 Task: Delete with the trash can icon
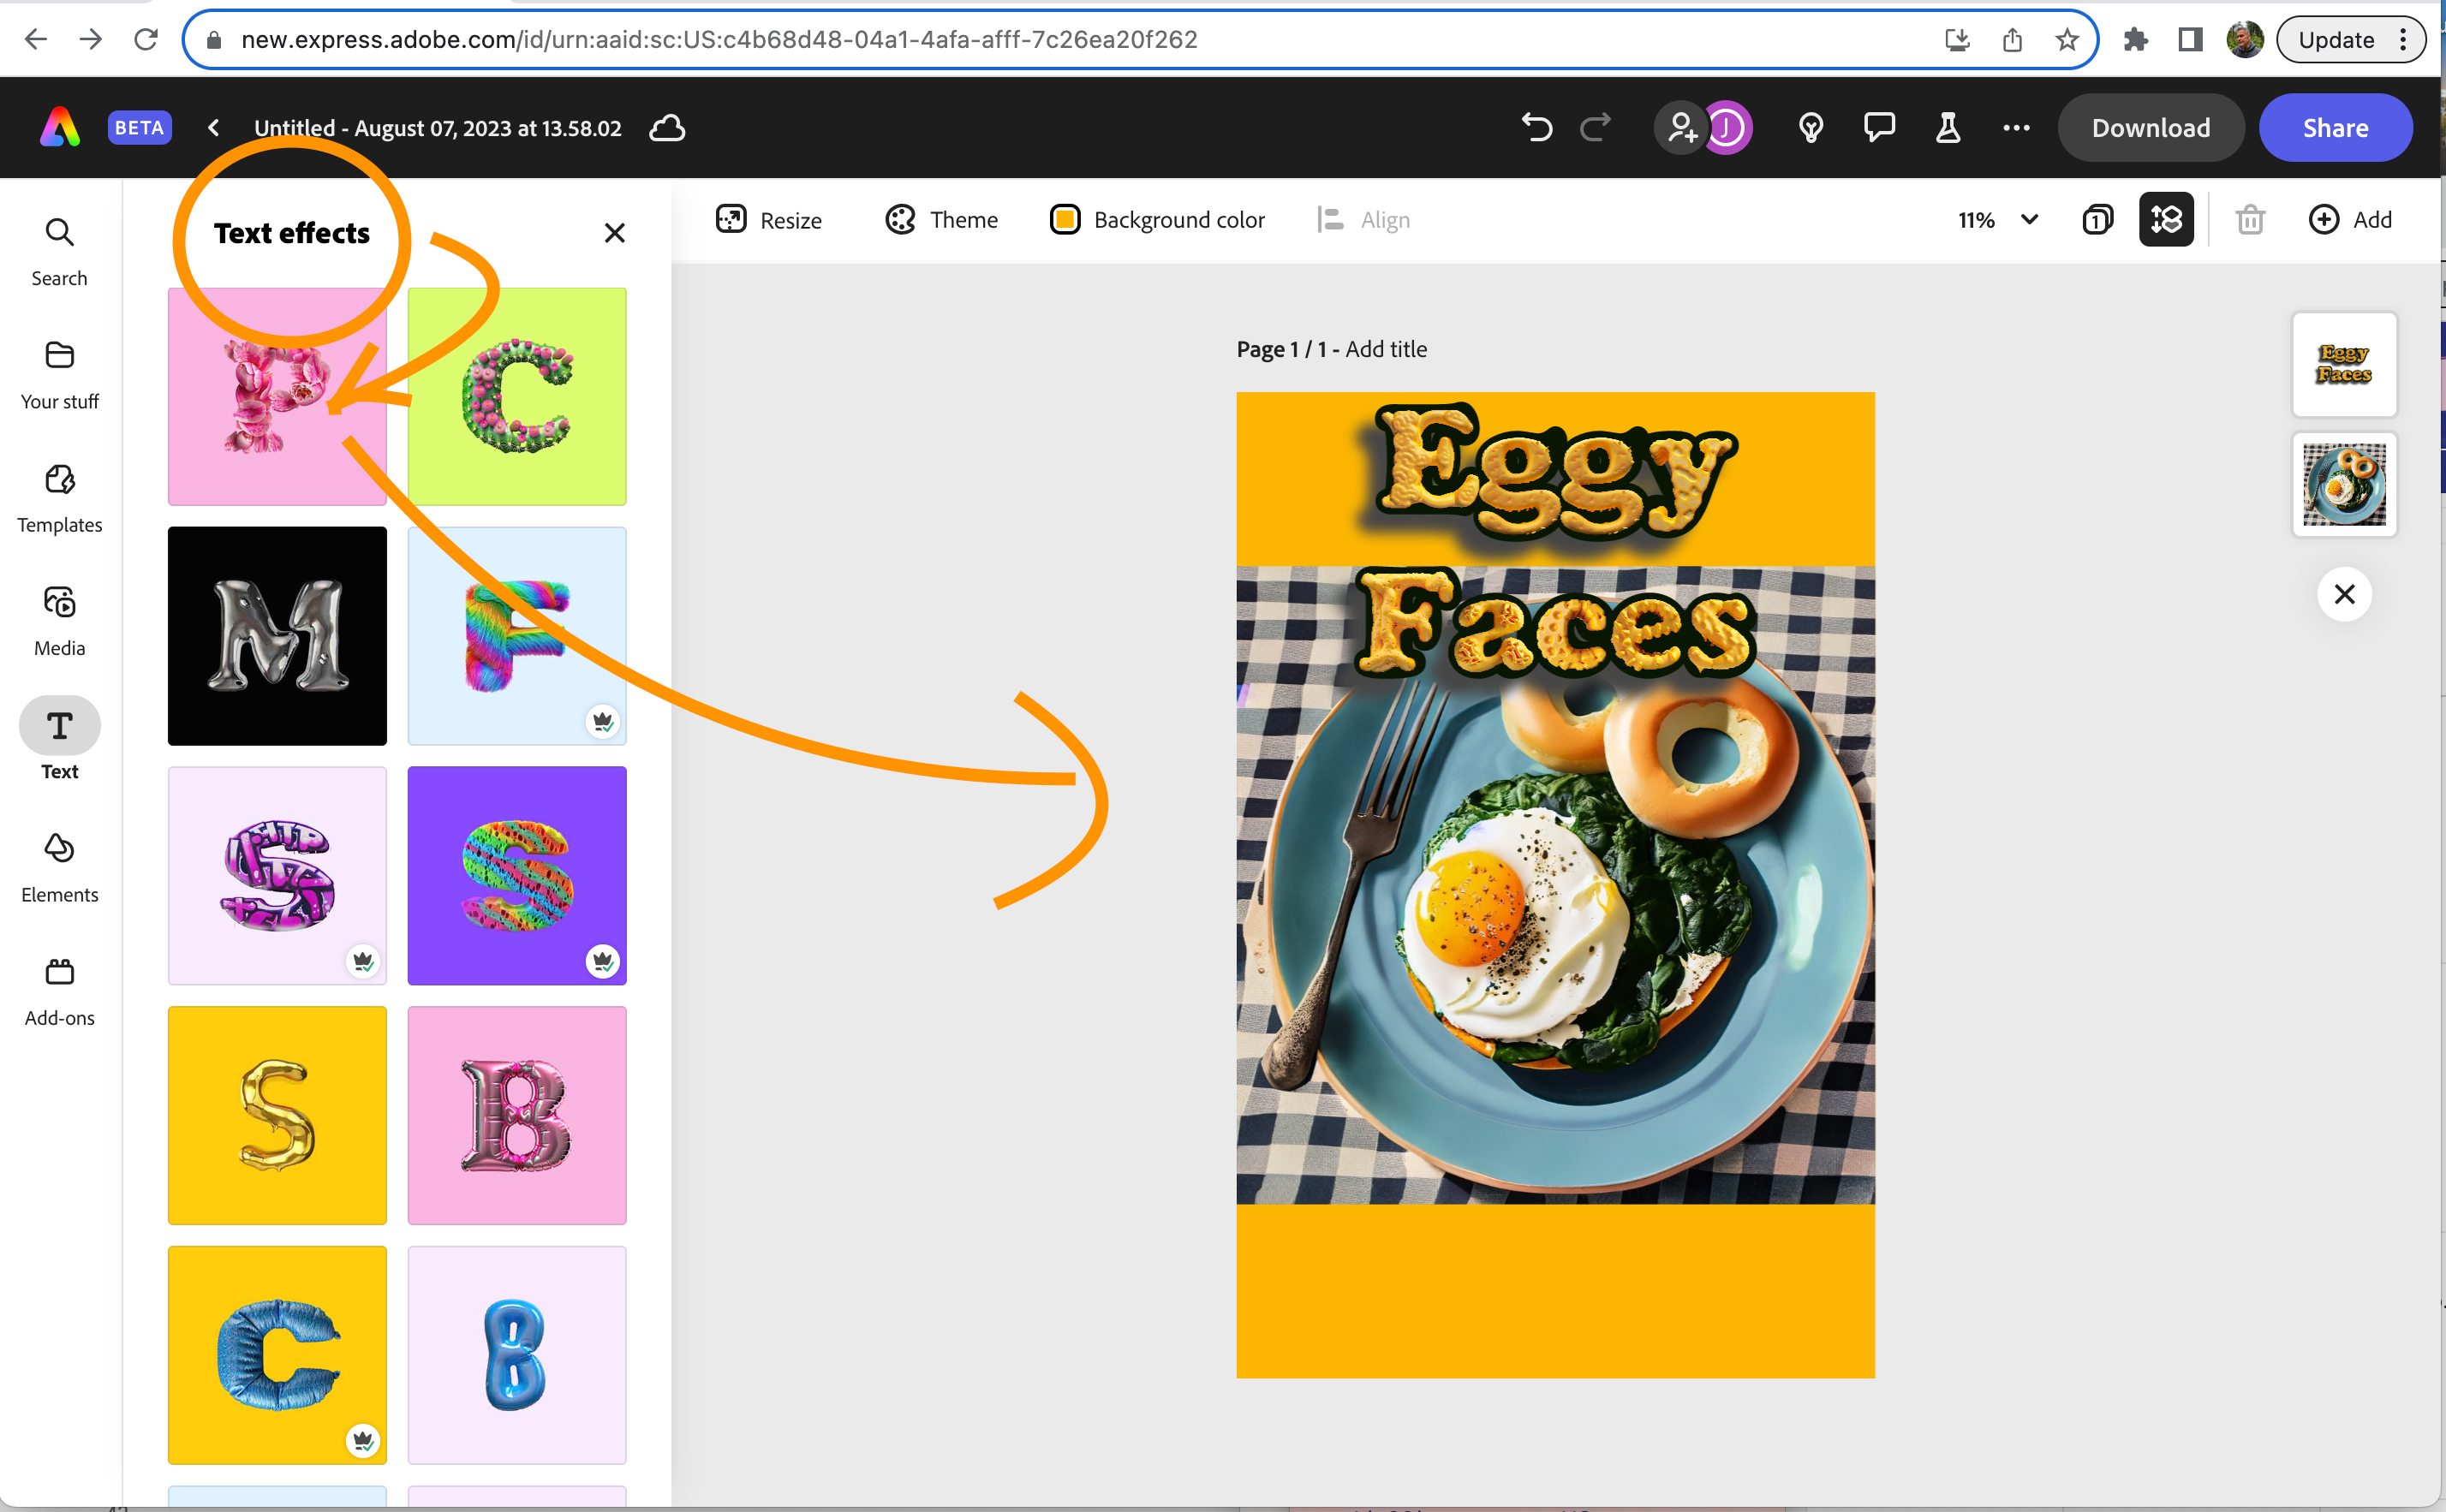click(2250, 220)
